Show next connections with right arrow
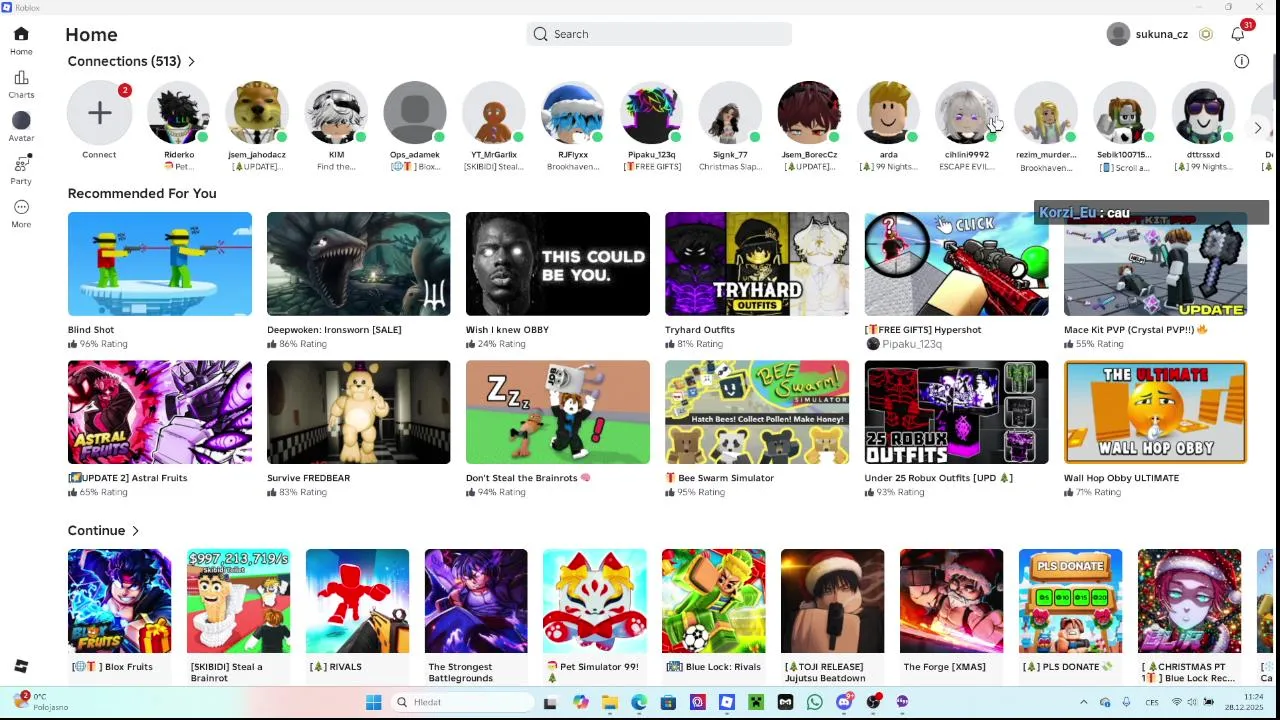Image resolution: width=1280 pixels, height=720 pixels. pyautogui.click(x=1257, y=128)
